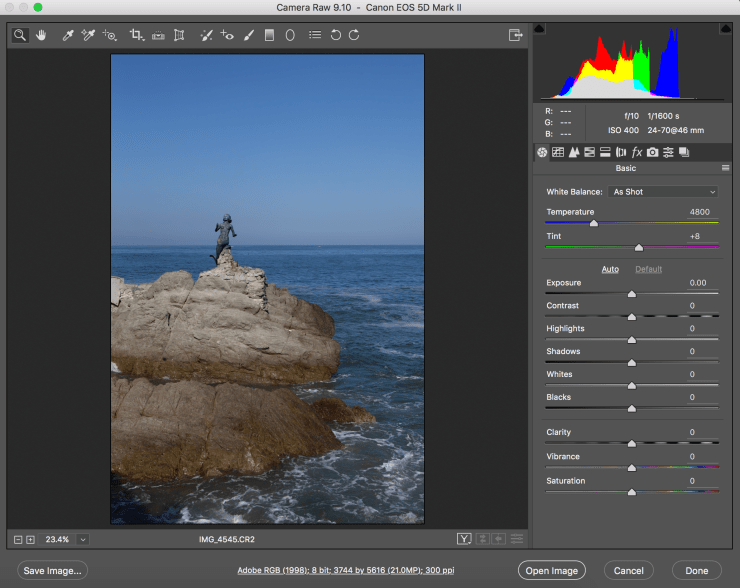
Task: Switch to the Effects (fx) tab
Action: click(x=637, y=152)
